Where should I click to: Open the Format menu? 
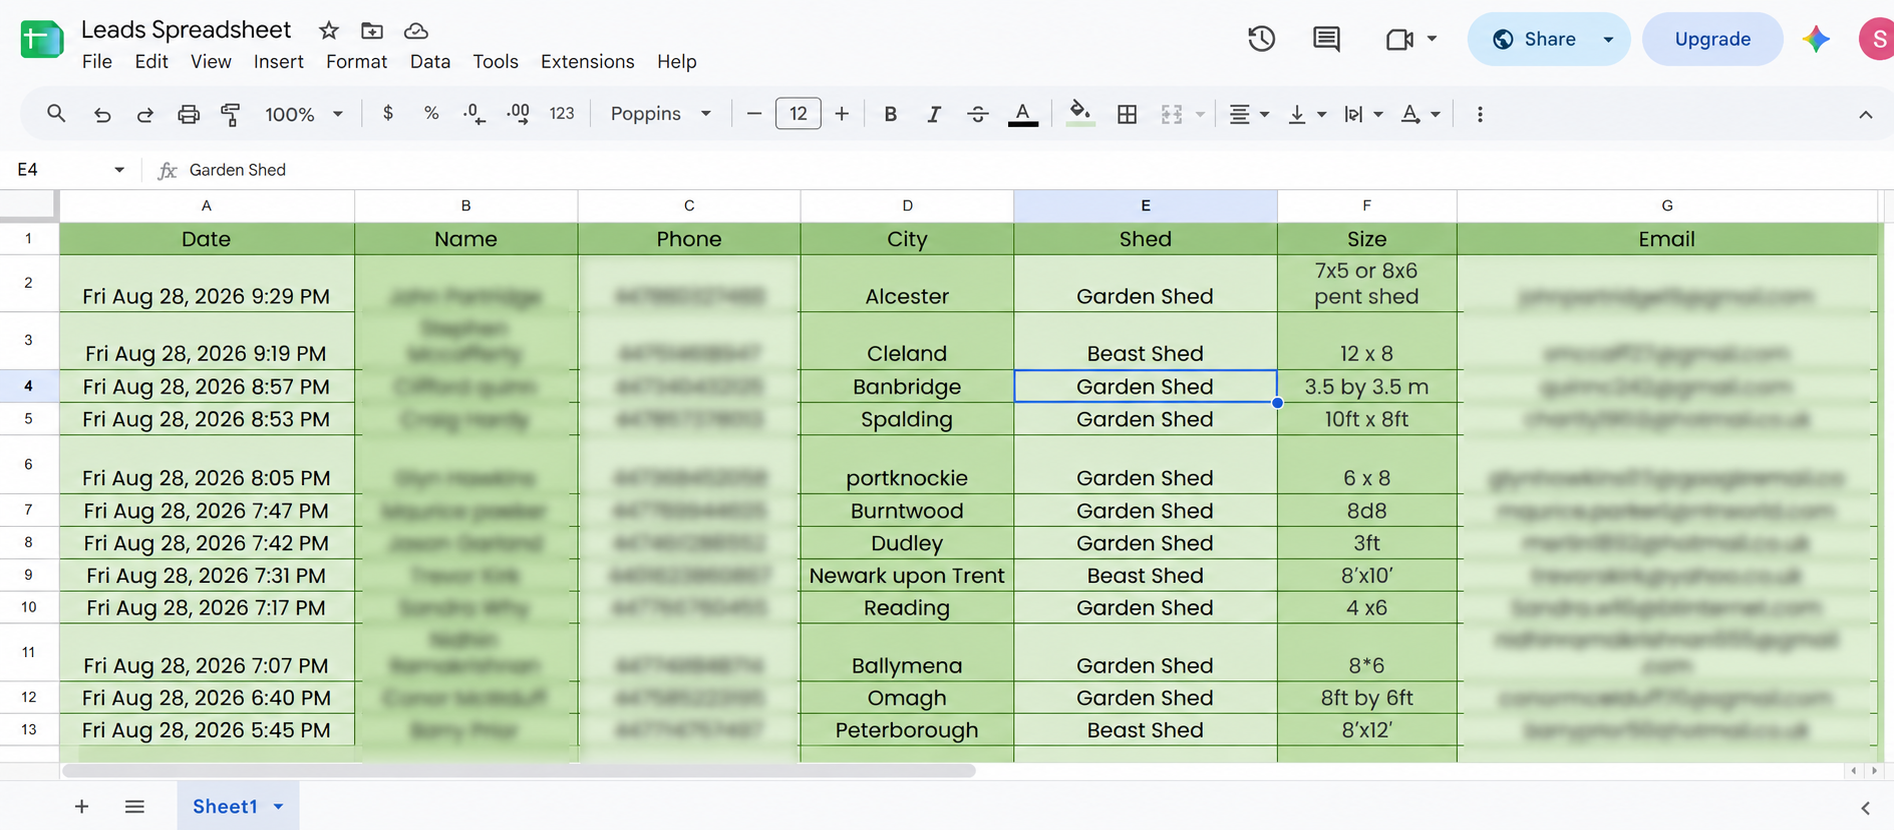click(x=356, y=61)
